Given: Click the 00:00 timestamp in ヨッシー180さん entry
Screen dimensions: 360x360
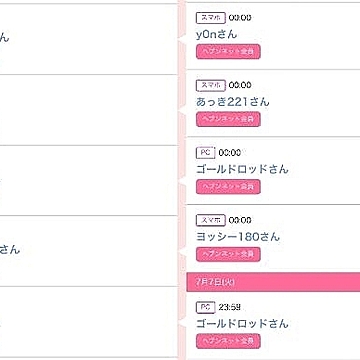Looking at the screenshot, I should click(240, 220).
